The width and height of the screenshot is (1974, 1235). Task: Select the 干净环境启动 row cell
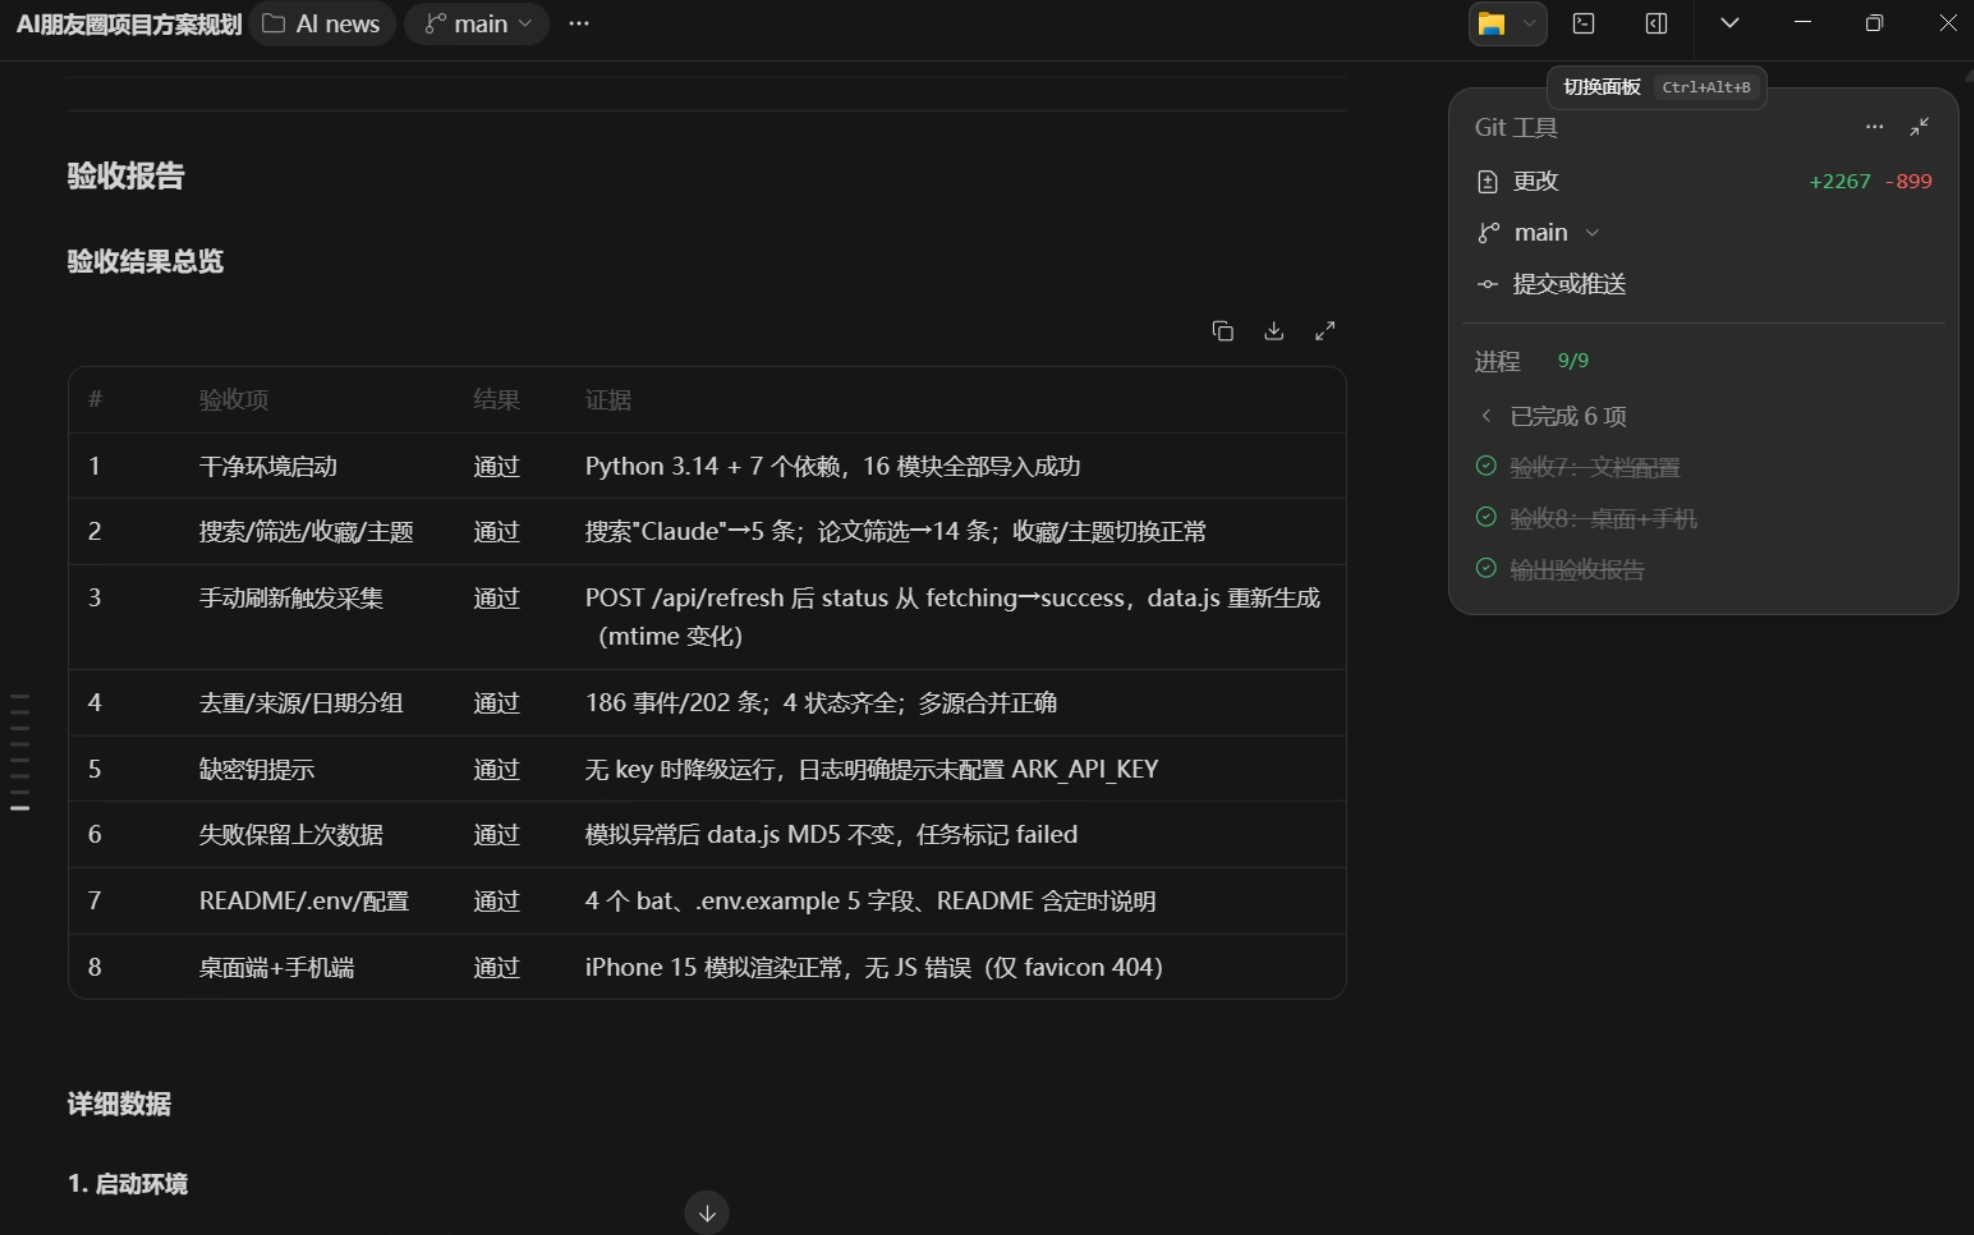268,466
